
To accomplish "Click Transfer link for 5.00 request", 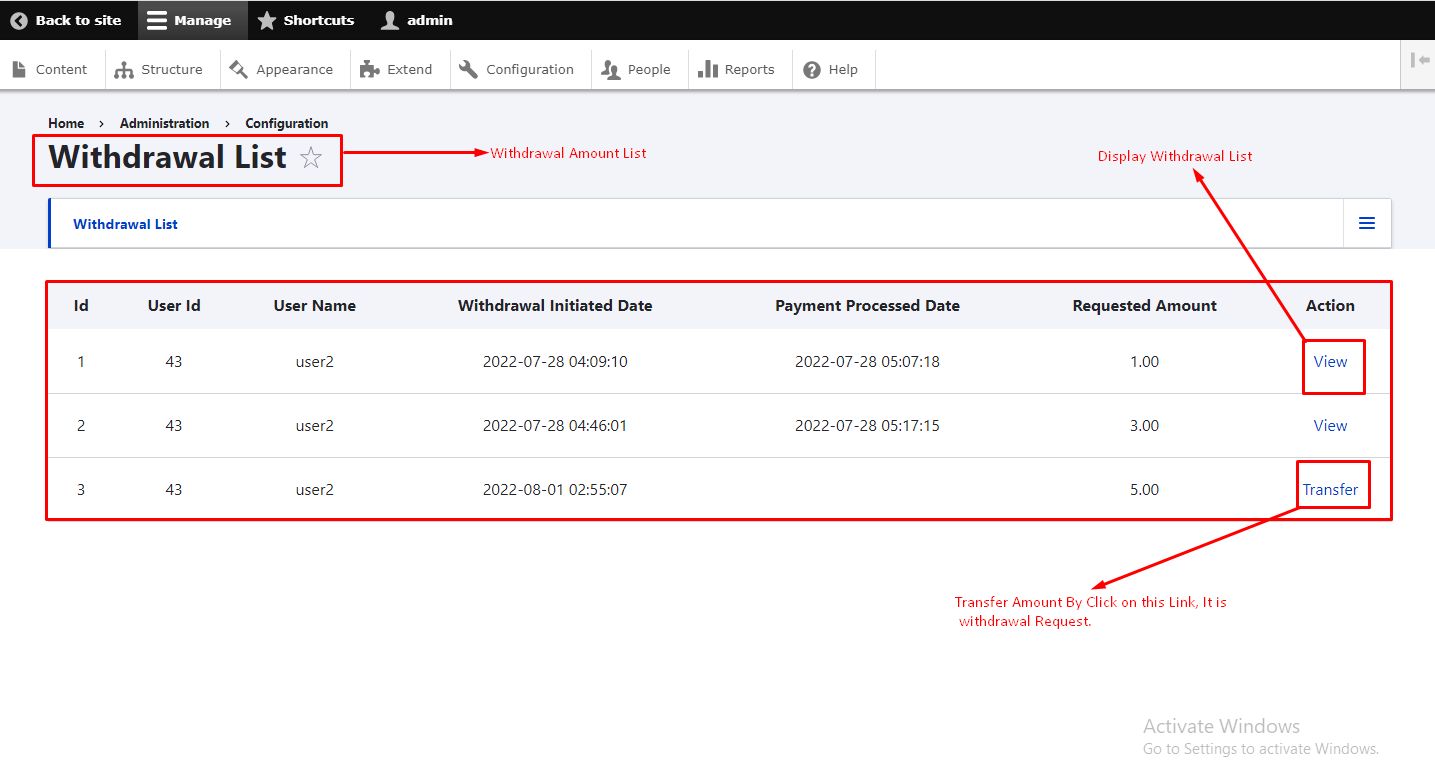I will 1330,490.
